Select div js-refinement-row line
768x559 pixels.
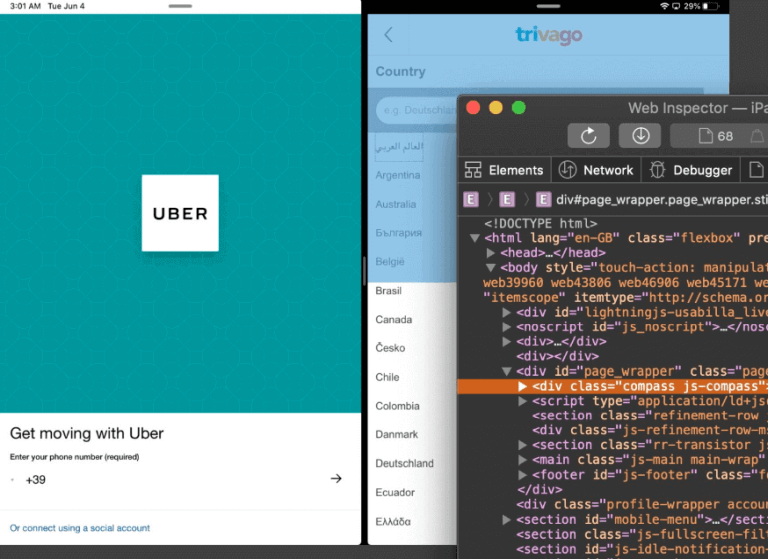[650, 430]
